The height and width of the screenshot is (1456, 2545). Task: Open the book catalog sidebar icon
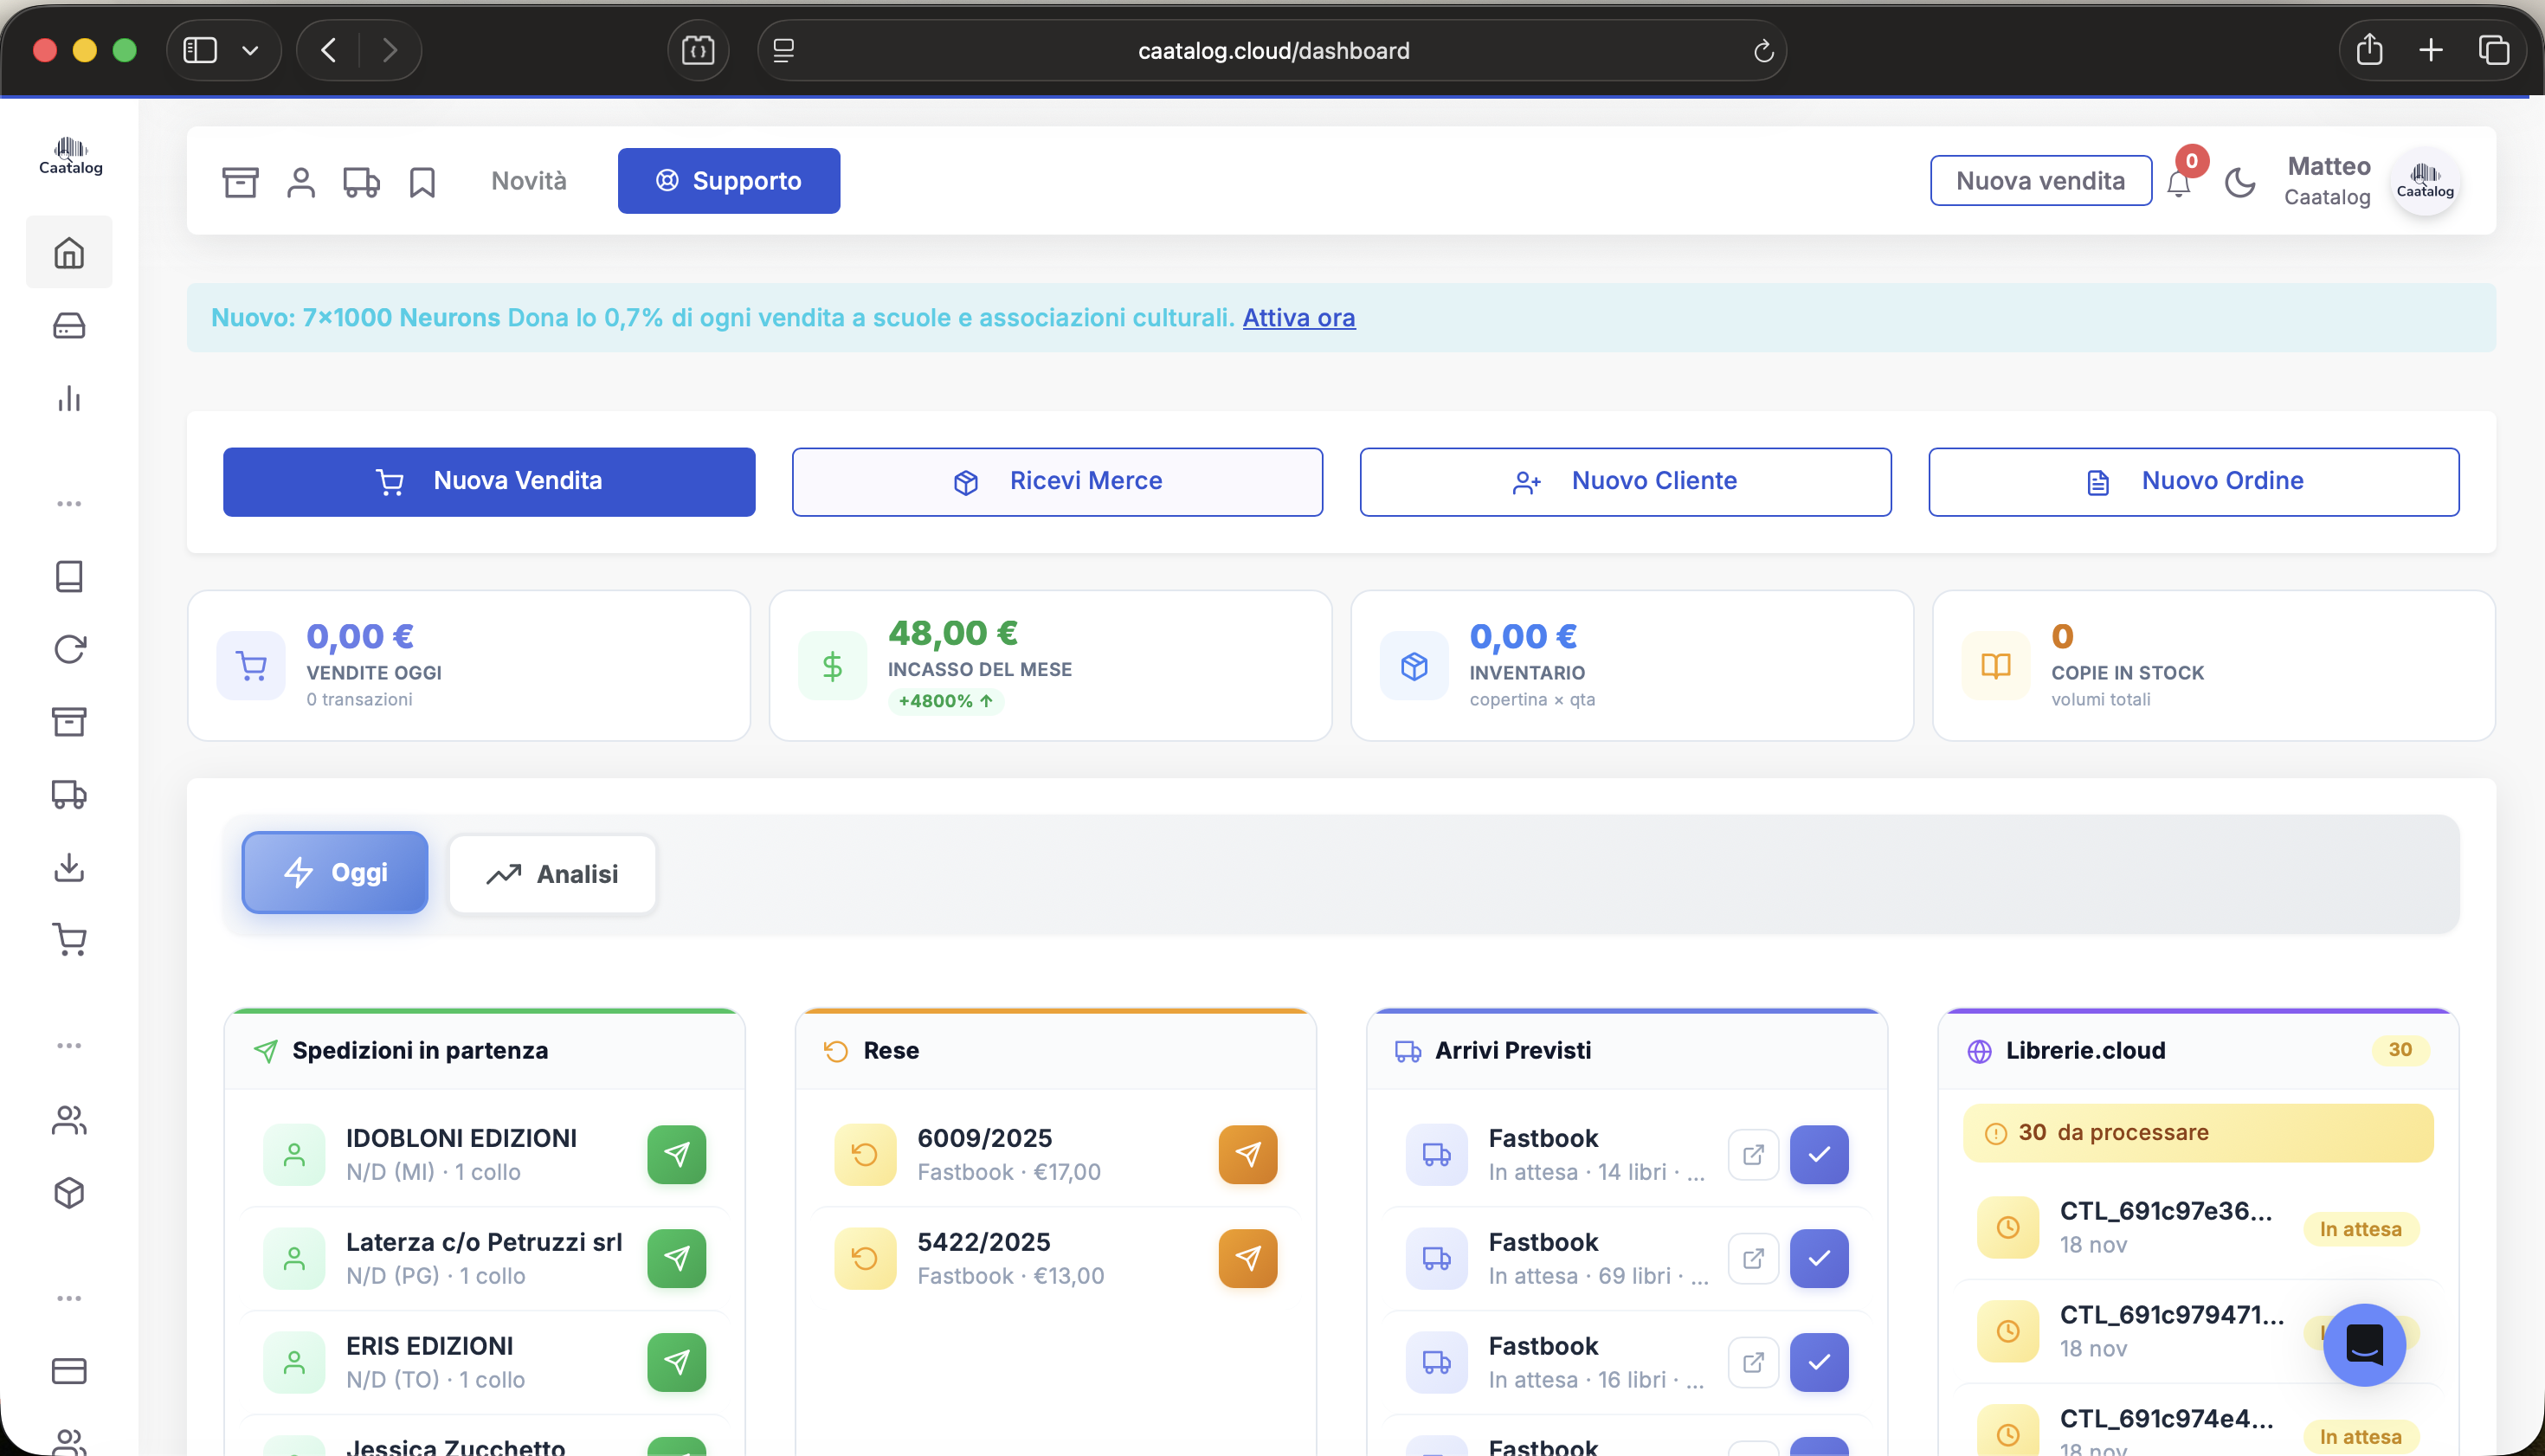[69, 576]
